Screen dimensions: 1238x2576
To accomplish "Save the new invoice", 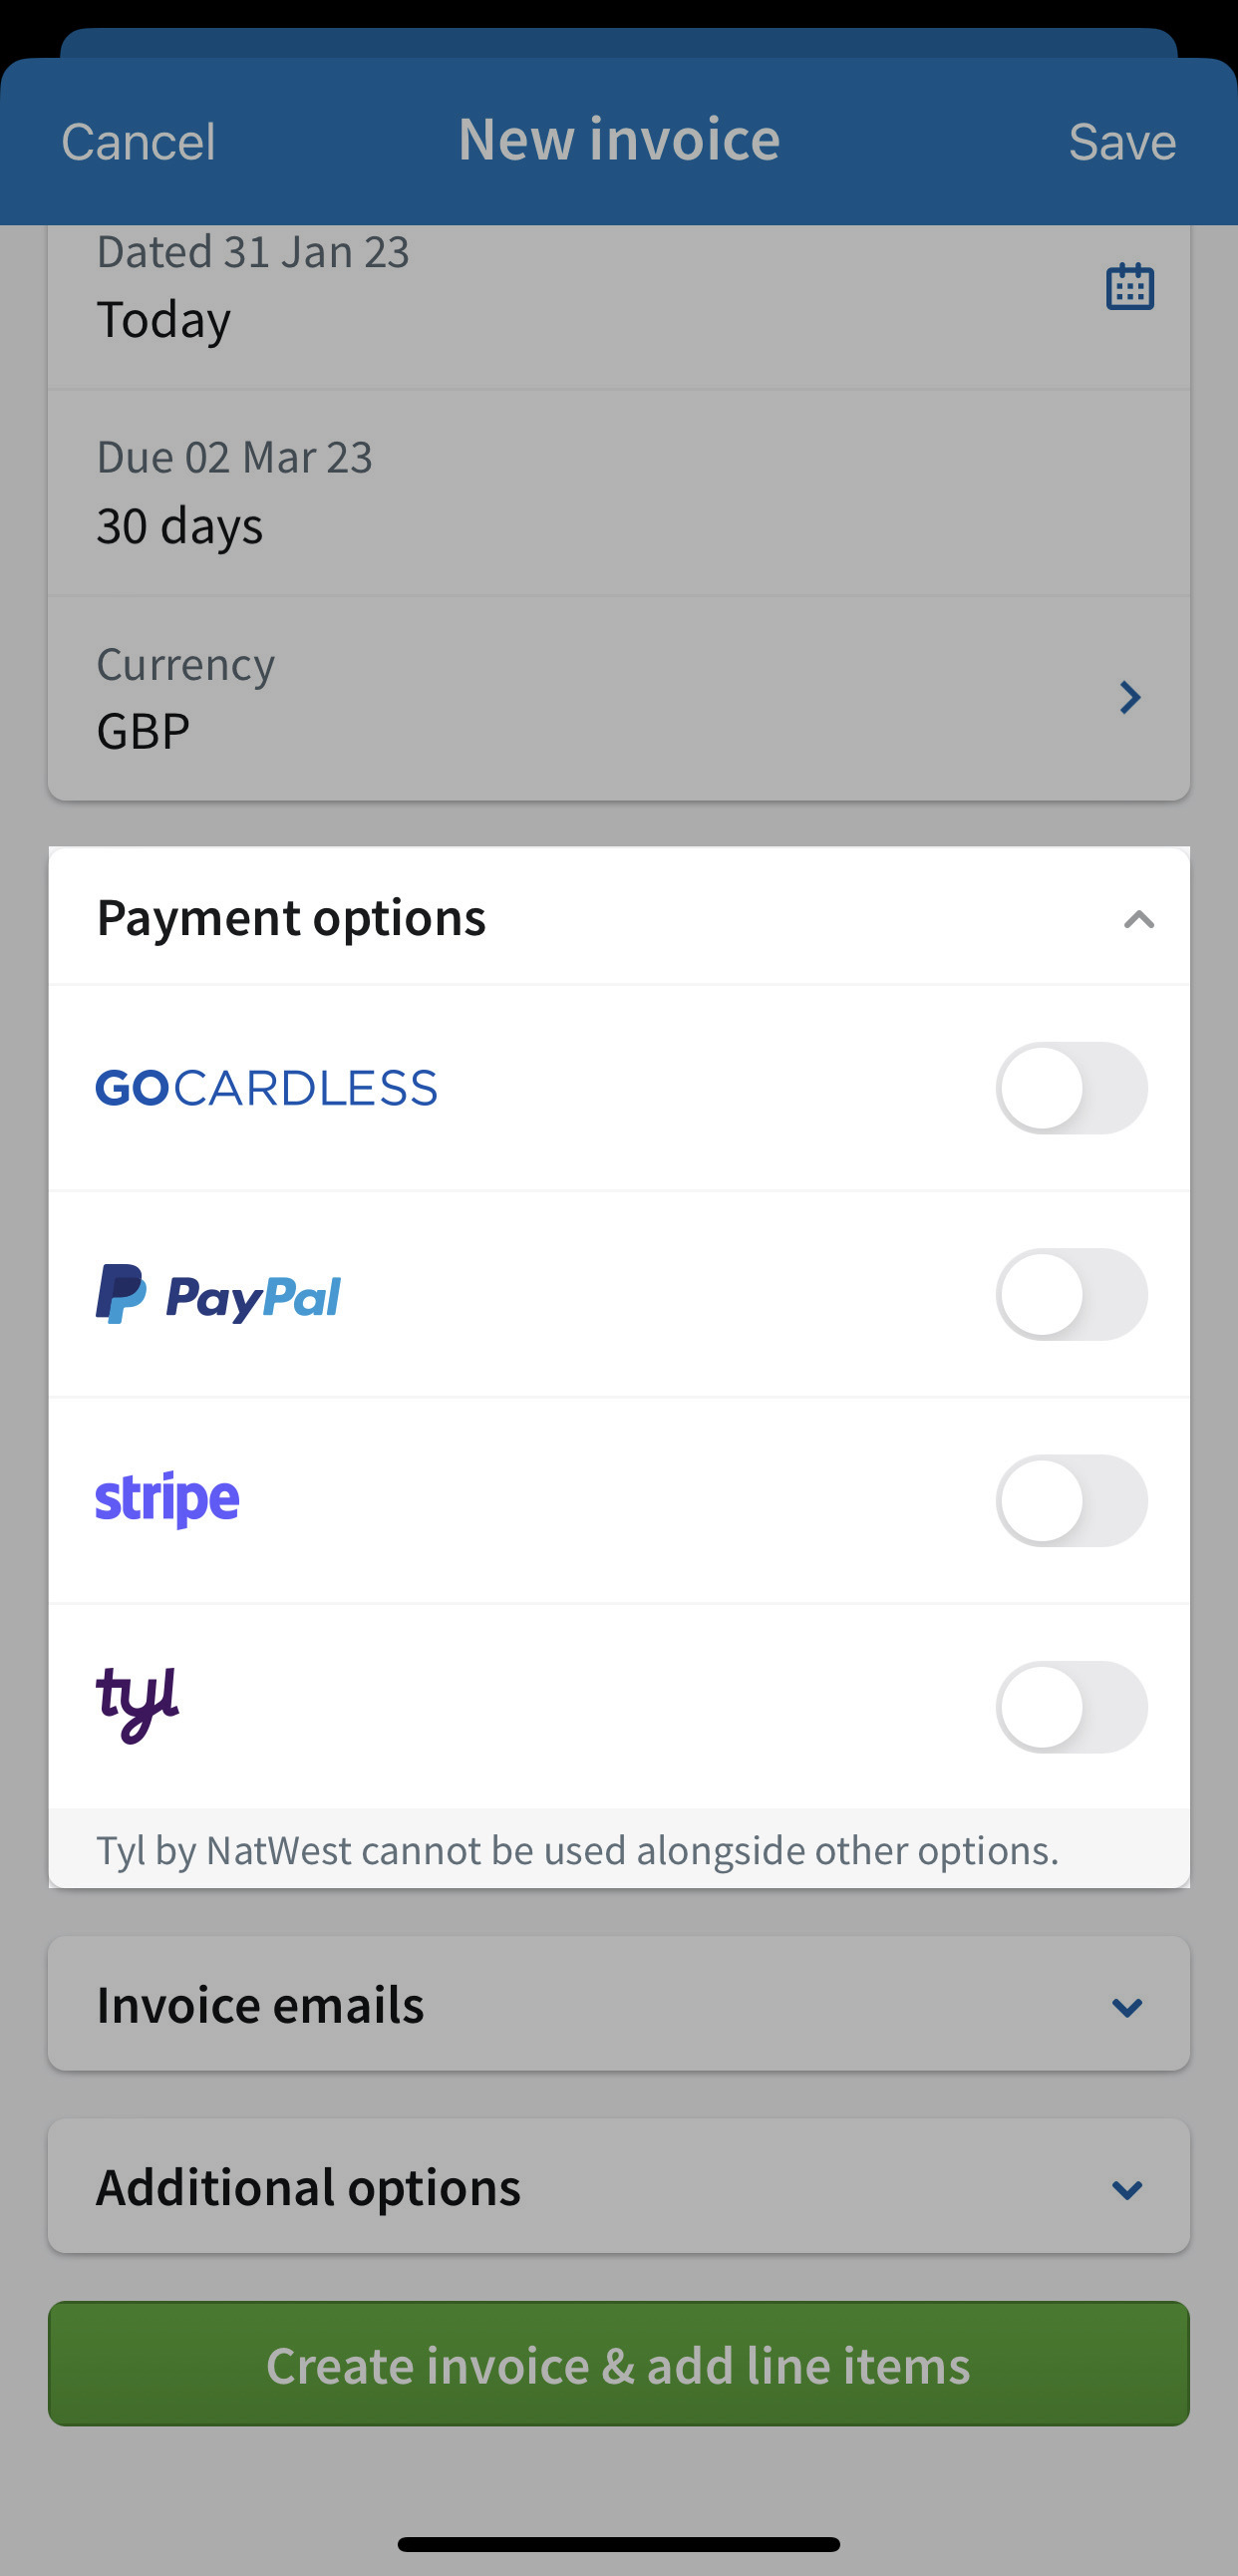I will pos(1122,142).
